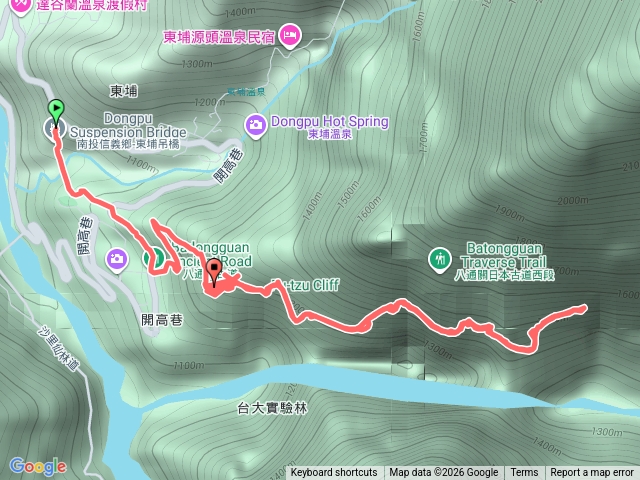The width and height of the screenshot is (640, 480).
Task: Select the Batongguan Traverse Trail hiking pin
Action: (x=440, y=260)
